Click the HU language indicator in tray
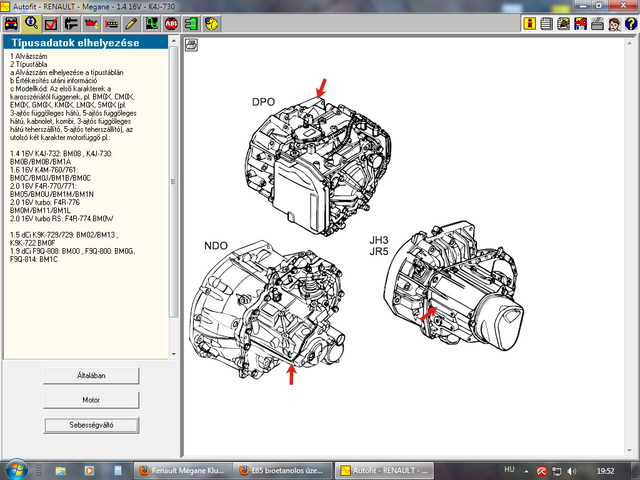The image size is (640, 480). (509, 469)
